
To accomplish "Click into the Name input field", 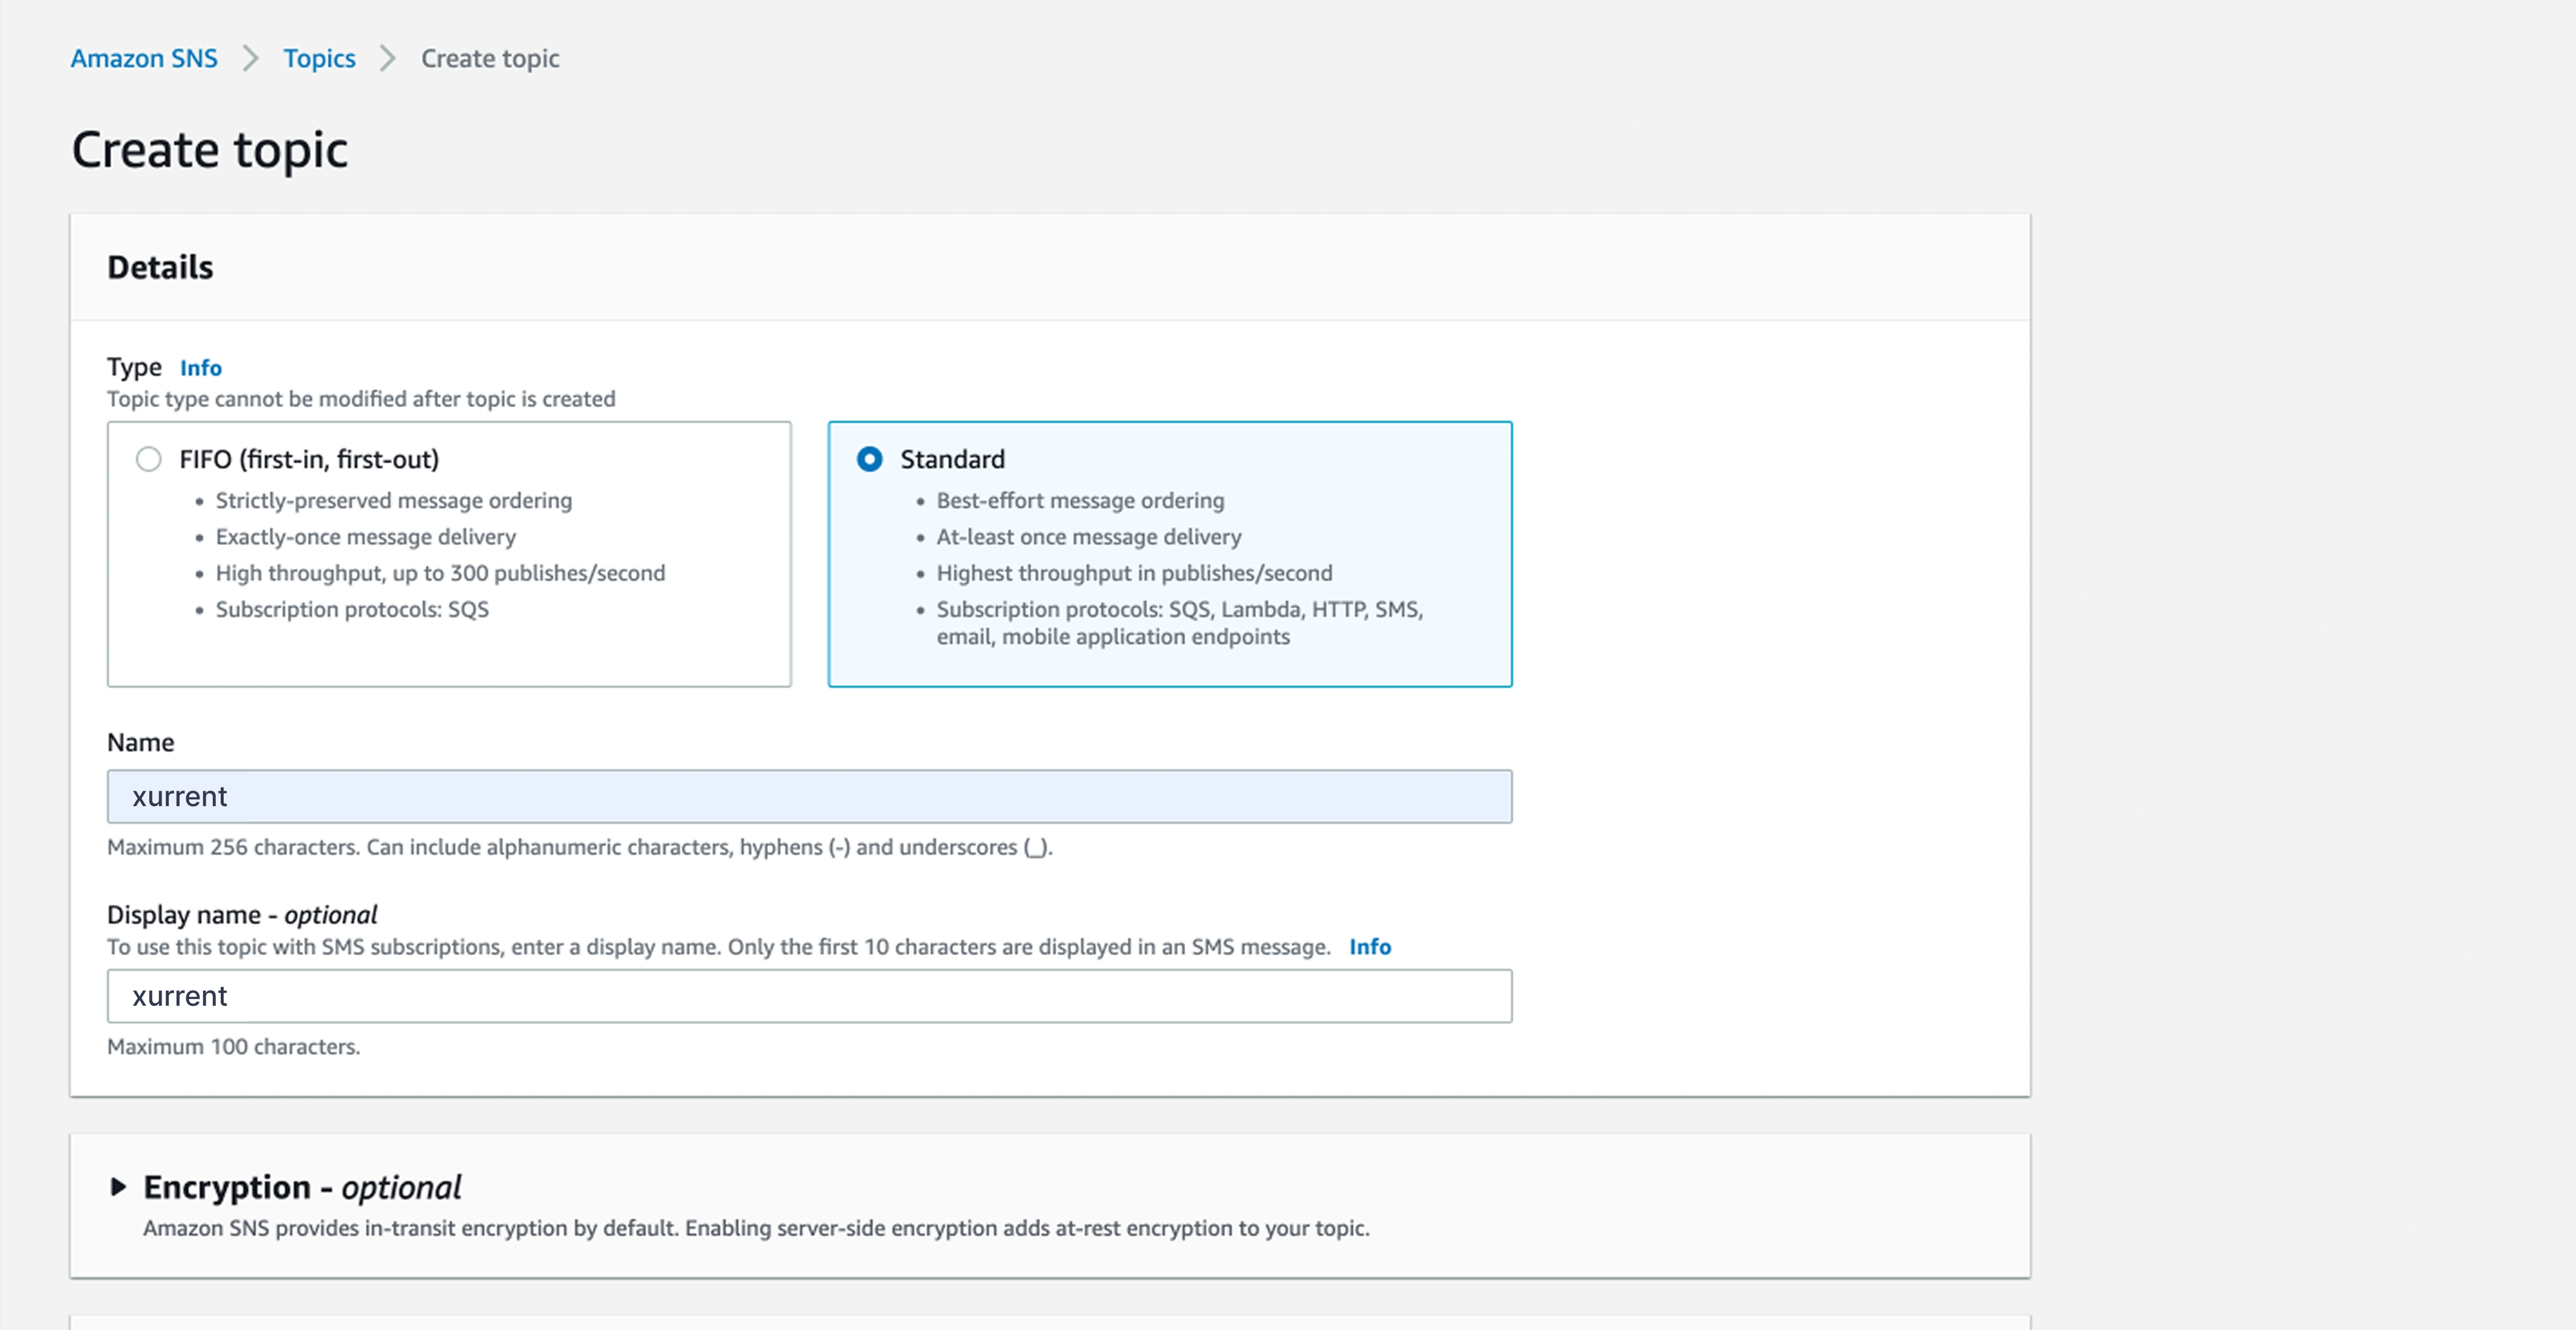I will tap(808, 797).
